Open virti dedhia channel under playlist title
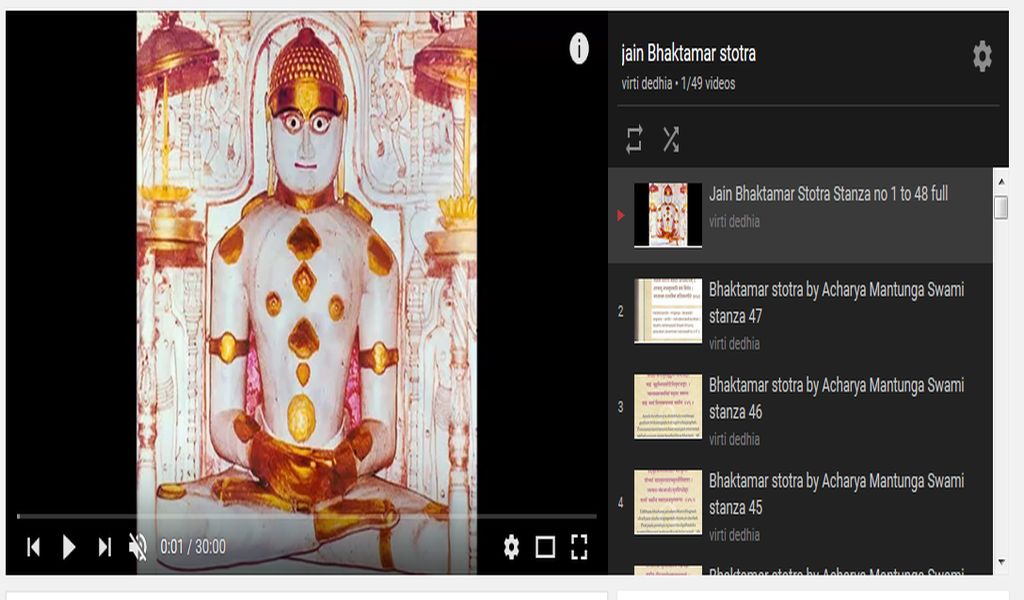Viewport: 1024px width, 600px height. [x=646, y=84]
